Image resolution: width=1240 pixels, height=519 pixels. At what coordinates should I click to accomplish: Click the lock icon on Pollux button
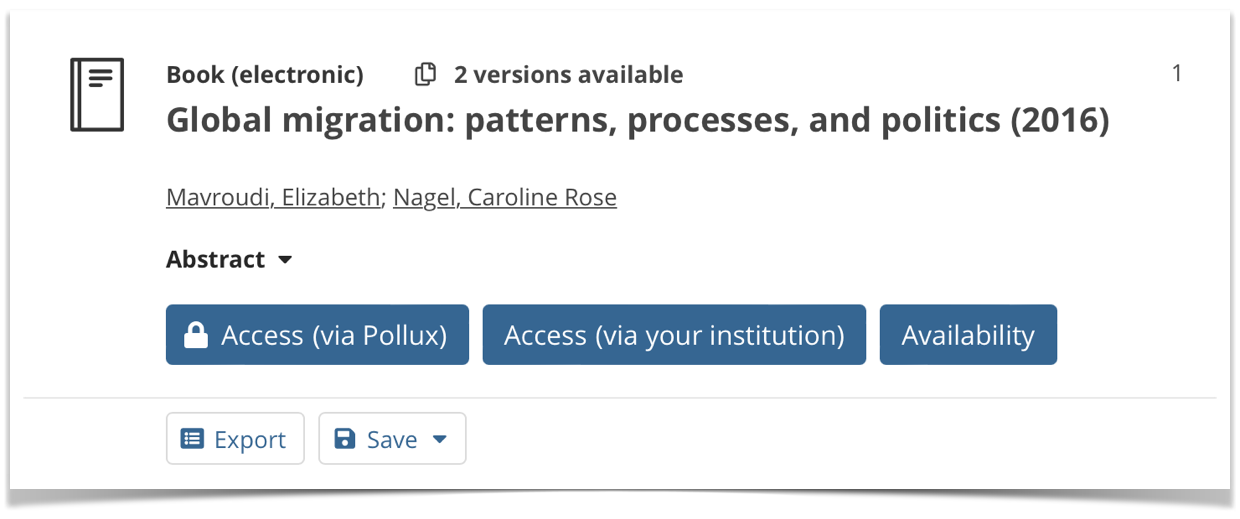pos(196,336)
